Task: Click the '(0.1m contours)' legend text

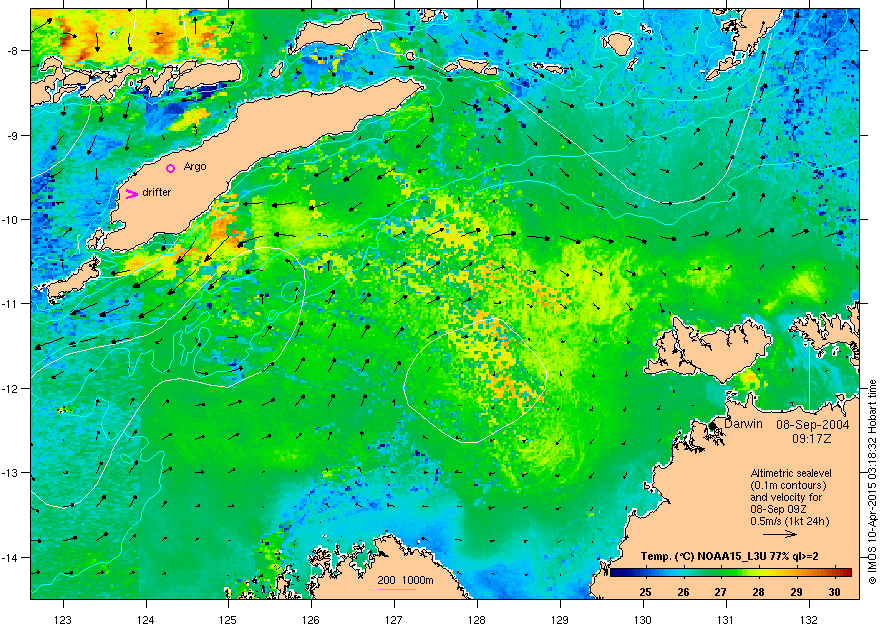Action: (788, 485)
